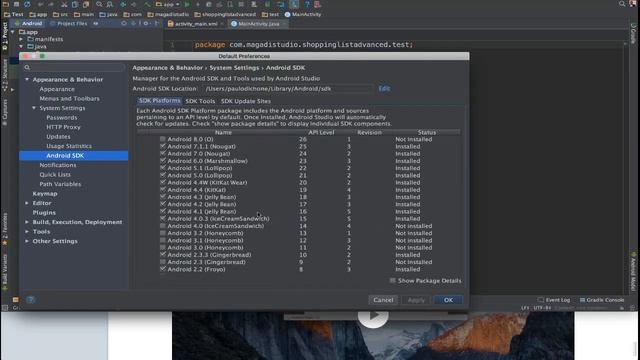Select the SDK Platforms tab

tap(160, 100)
